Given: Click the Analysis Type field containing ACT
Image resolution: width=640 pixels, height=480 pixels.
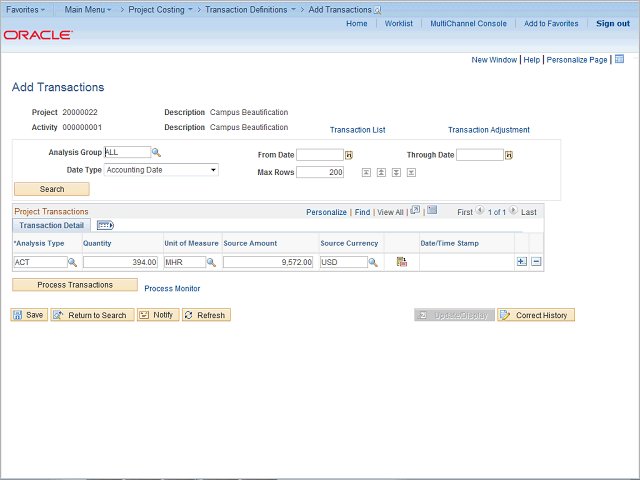Looking at the screenshot, I should 40,262.
